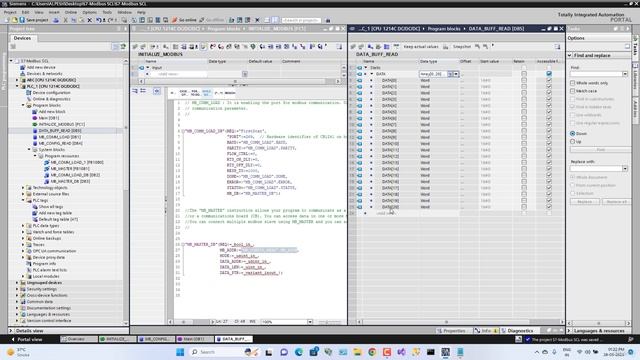Click the Cut scissors icon in toolbar
The height and width of the screenshot is (360, 640).
(x=65, y=20)
